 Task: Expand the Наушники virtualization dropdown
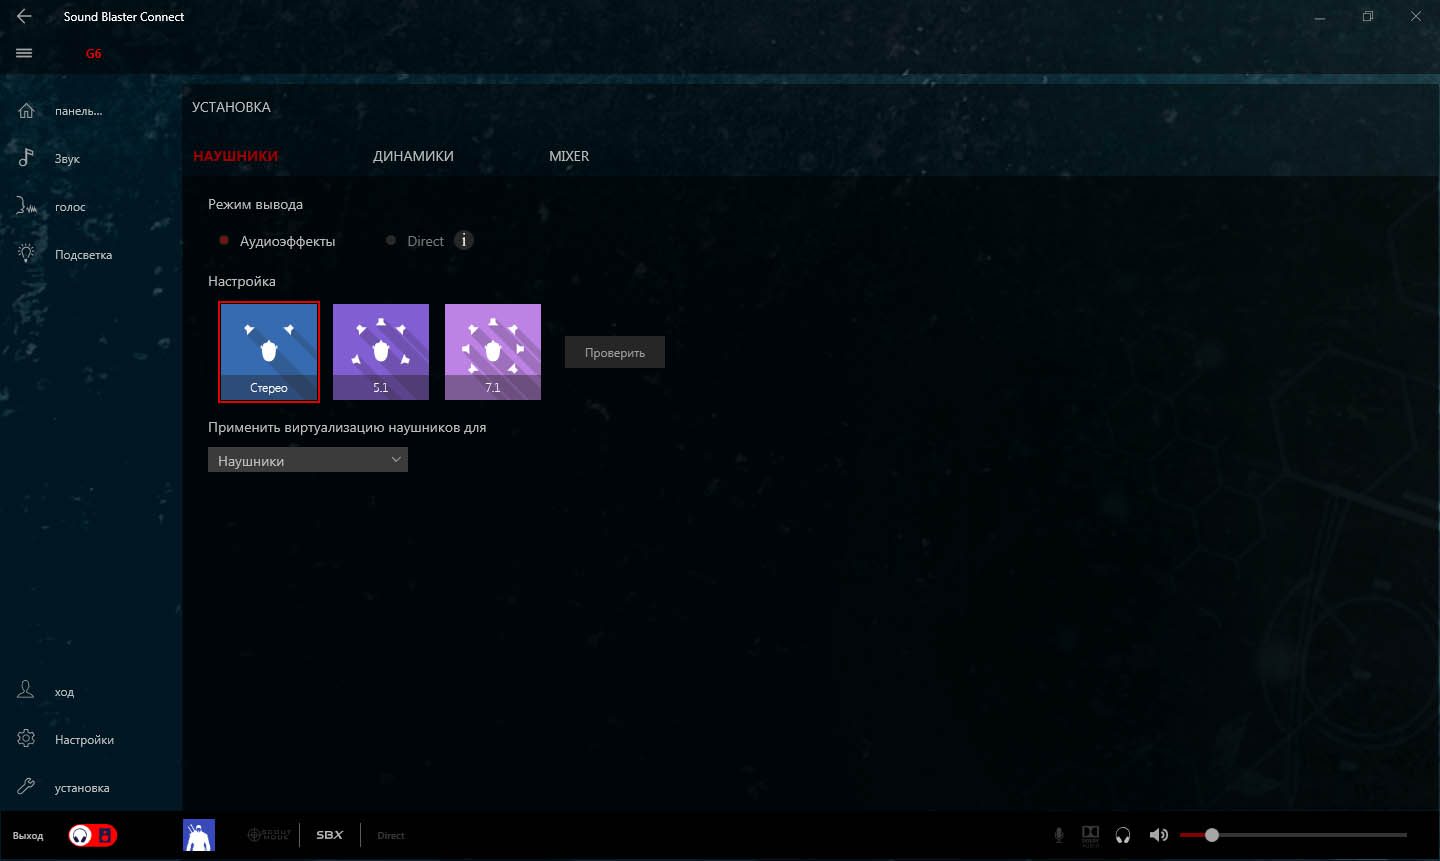[x=307, y=460]
